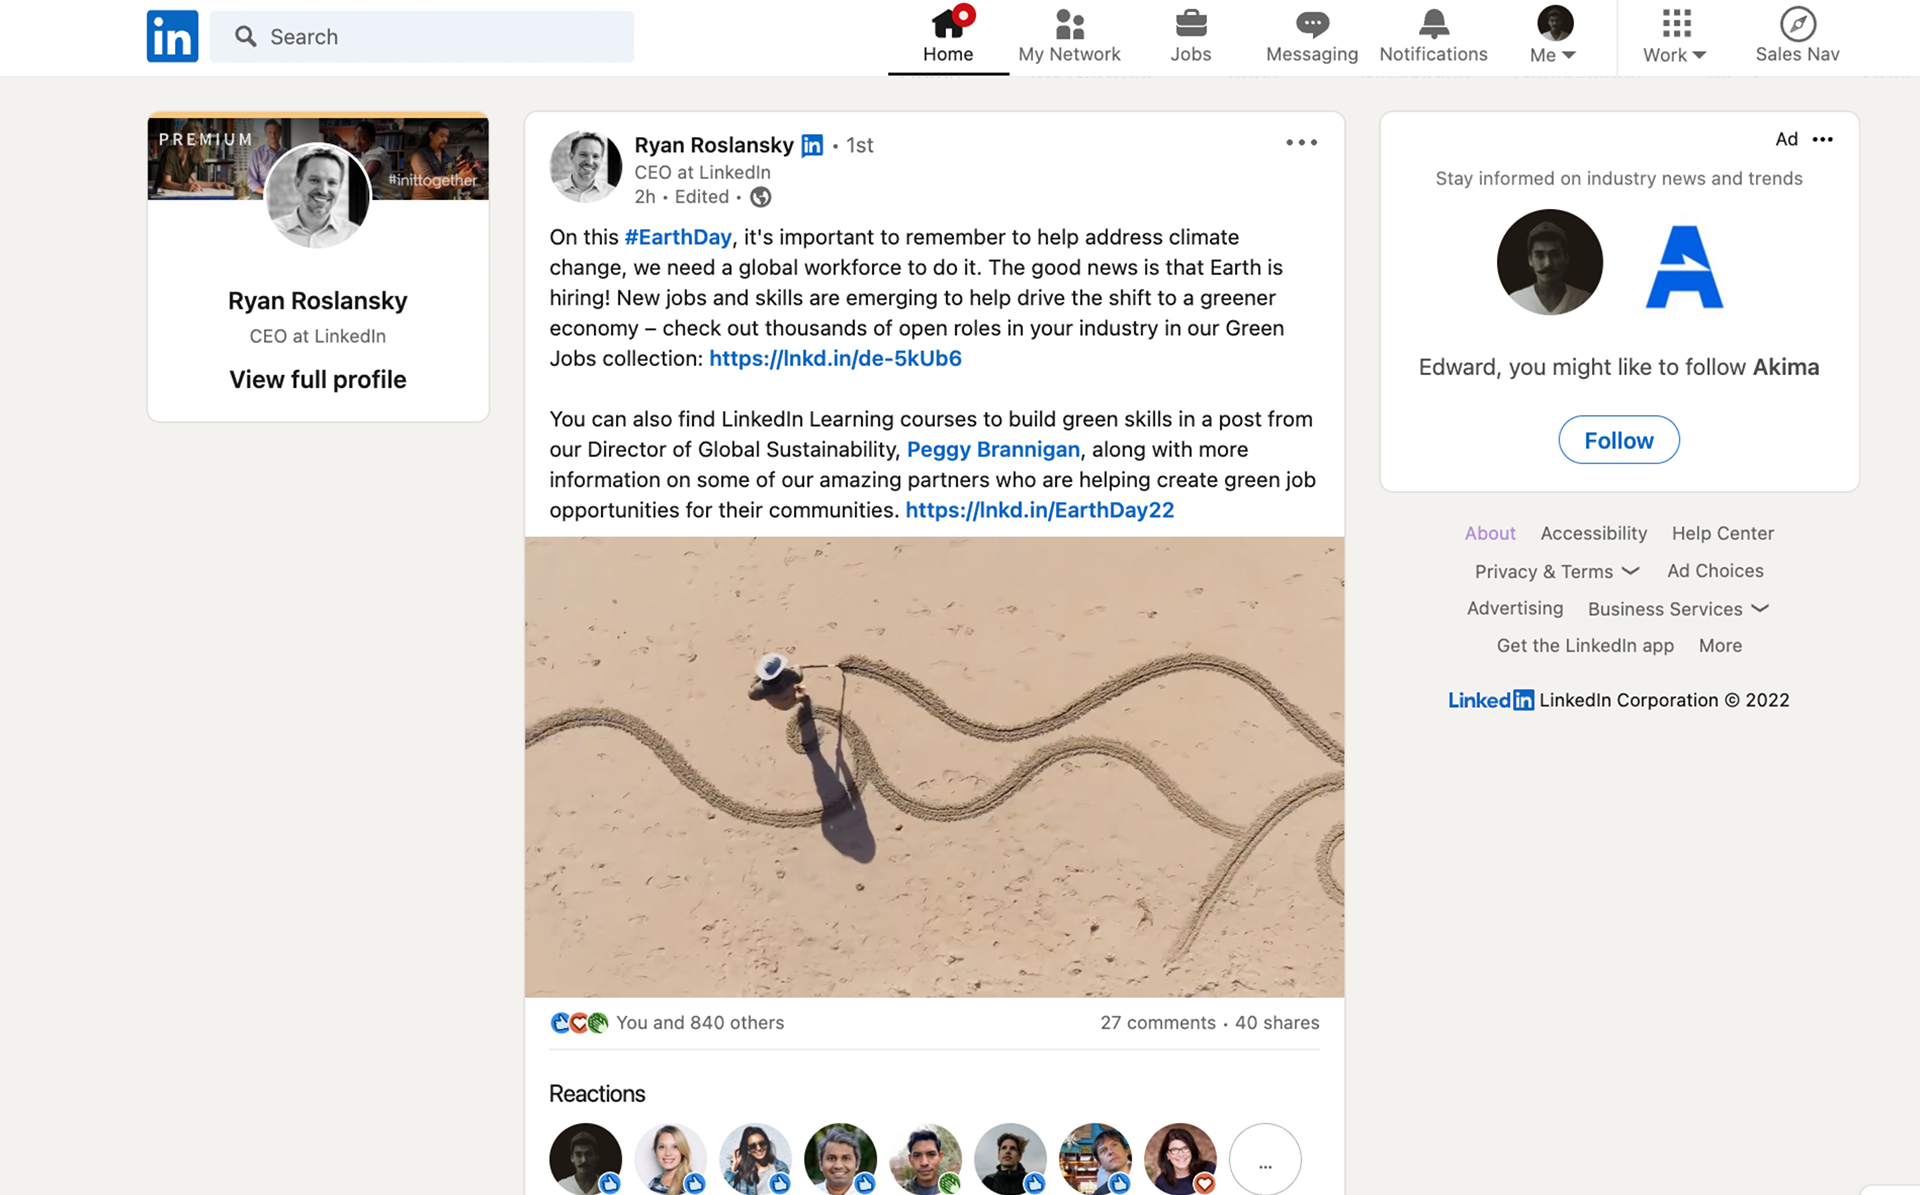Open the ad options three-dot menu
1920x1195 pixels.
(x=1823, y=139)
